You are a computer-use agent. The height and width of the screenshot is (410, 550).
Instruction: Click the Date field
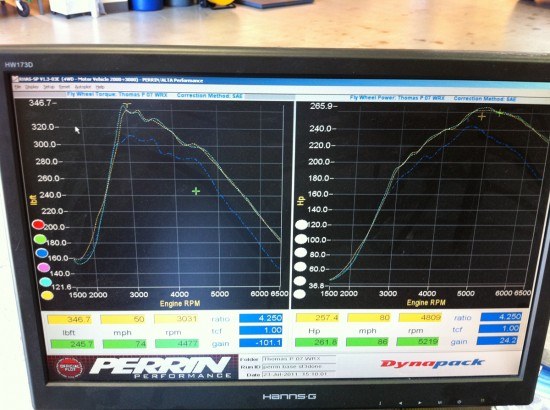299,374
